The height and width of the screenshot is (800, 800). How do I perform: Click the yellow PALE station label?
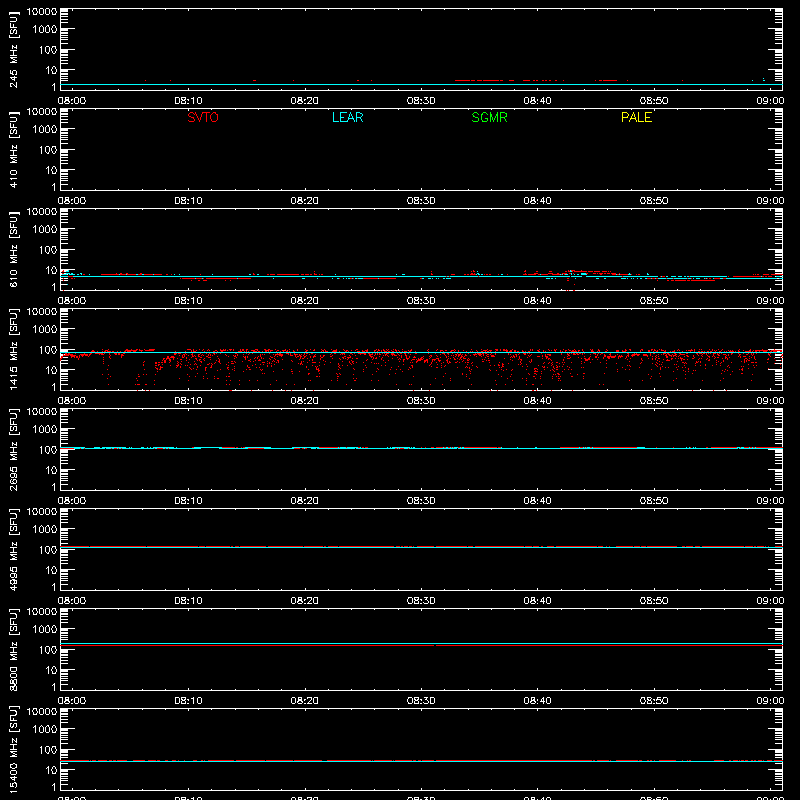[x=636, y=117]
